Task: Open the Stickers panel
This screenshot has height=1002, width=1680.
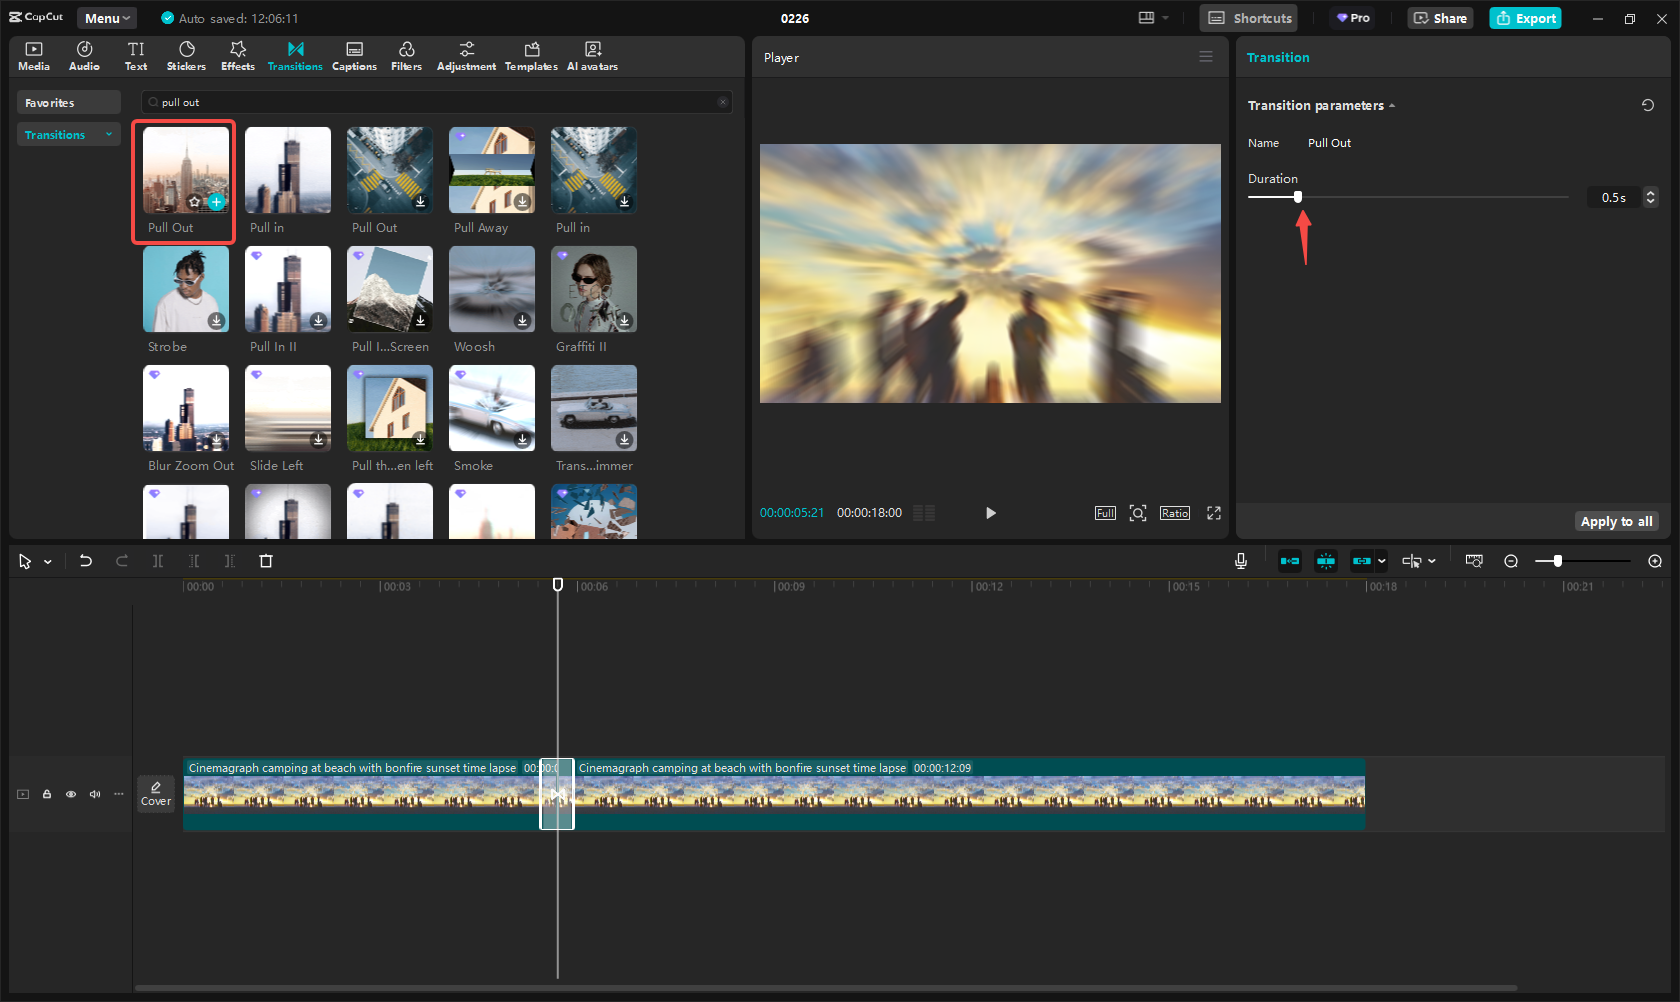Action: tap(186, 56)
